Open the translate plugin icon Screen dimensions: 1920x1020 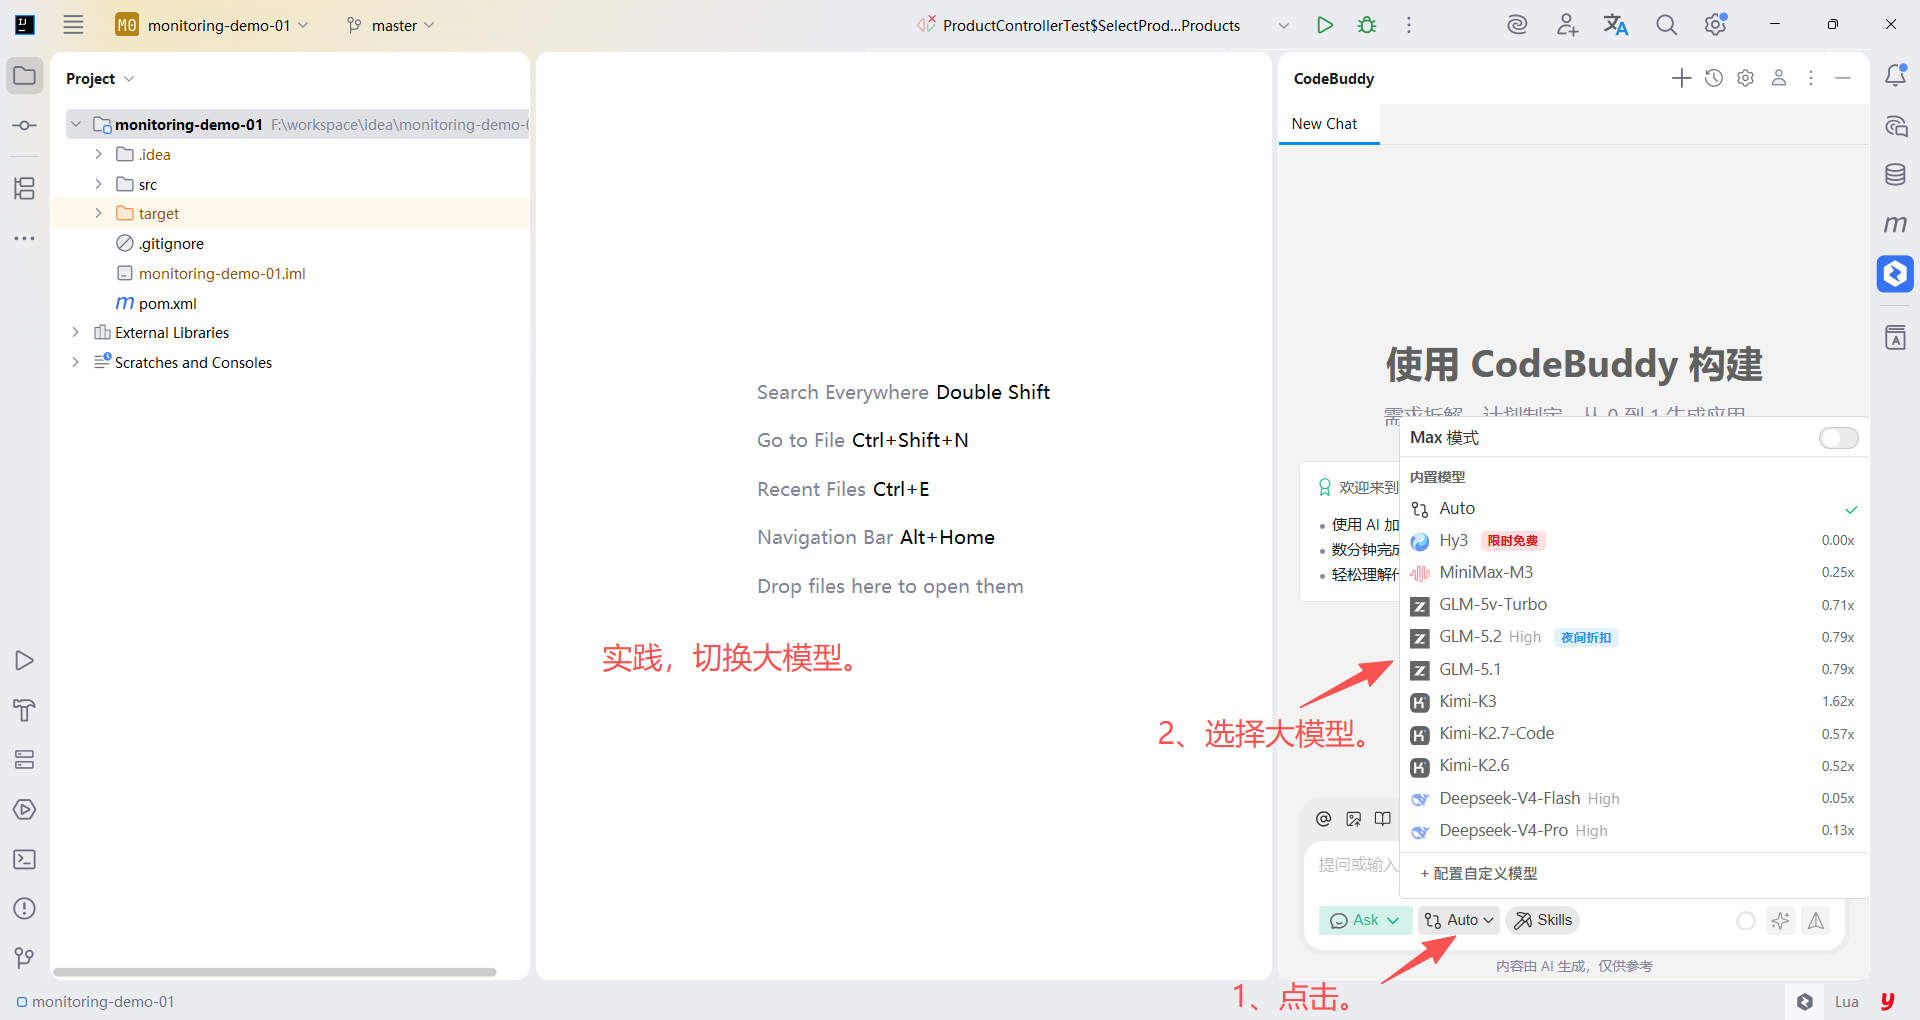(1616, 25)
